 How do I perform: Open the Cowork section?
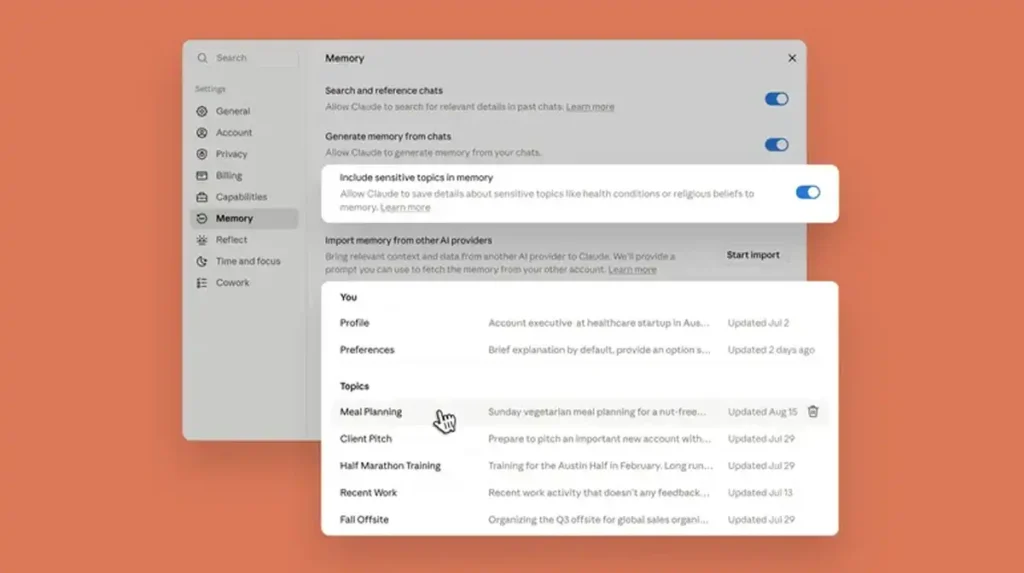244,283
